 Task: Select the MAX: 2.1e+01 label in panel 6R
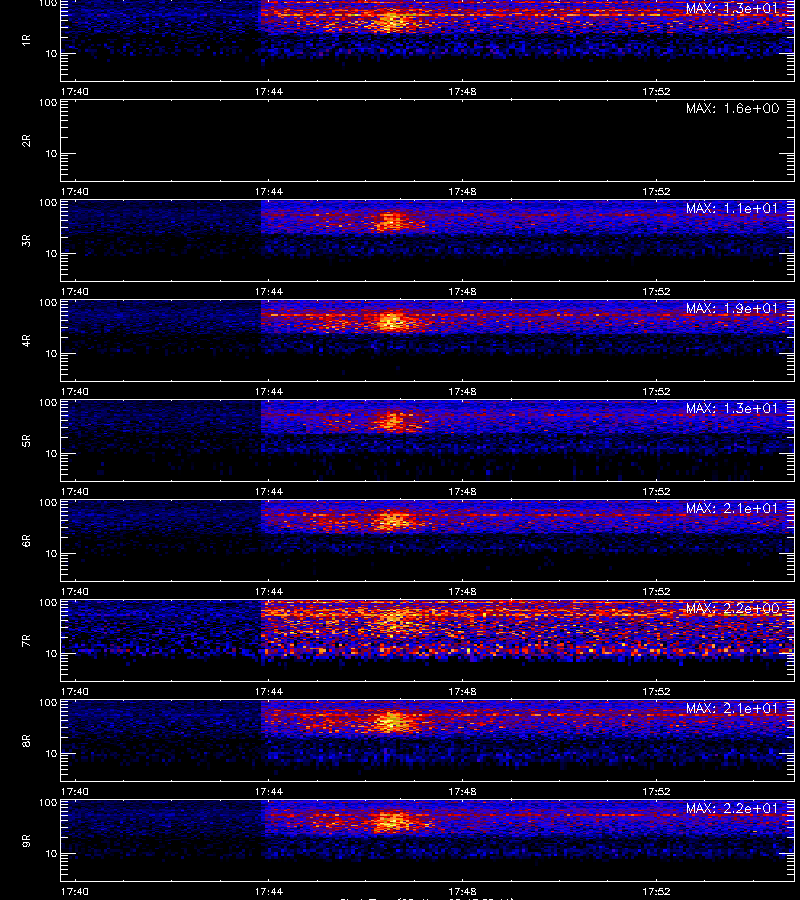click(732, 509)
